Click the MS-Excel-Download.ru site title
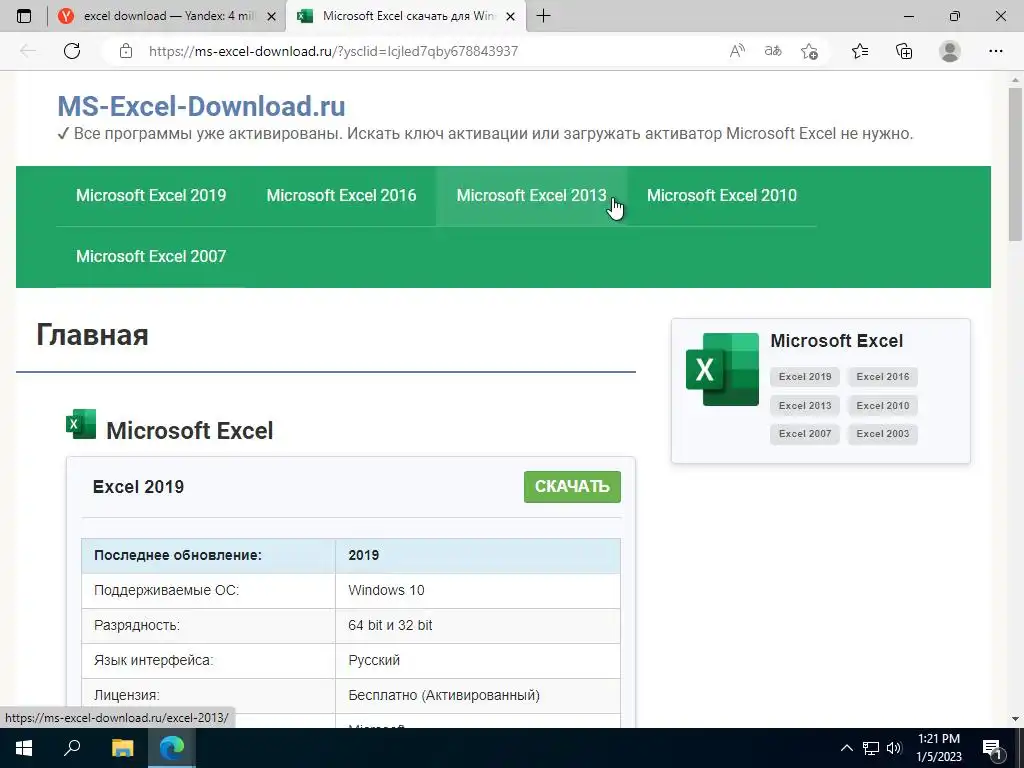Viewport: 1024px width, 768px height. tap(201, 106)
